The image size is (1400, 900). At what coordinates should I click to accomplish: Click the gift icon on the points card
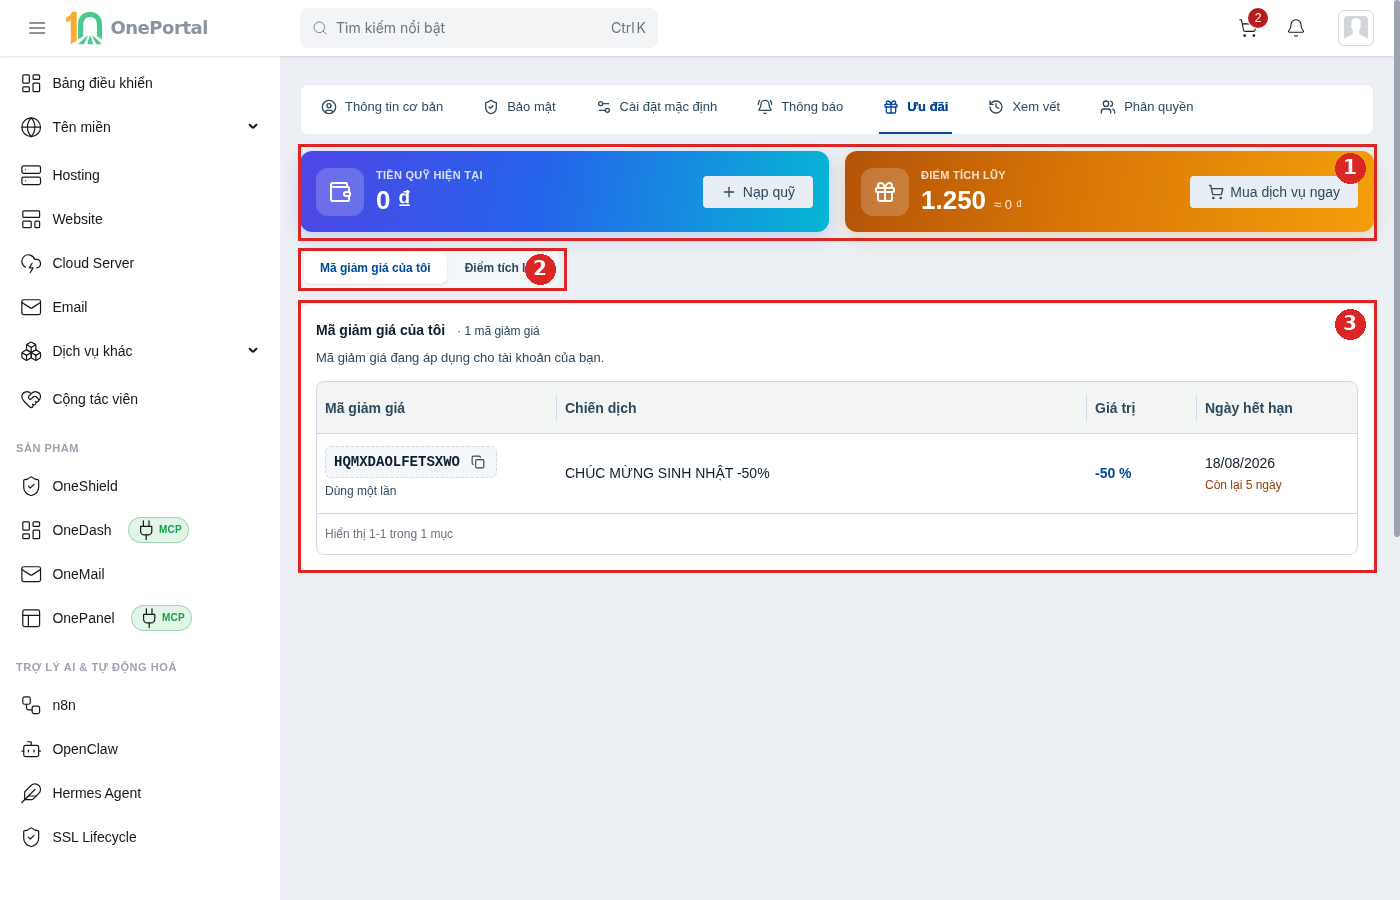(885, 192)
